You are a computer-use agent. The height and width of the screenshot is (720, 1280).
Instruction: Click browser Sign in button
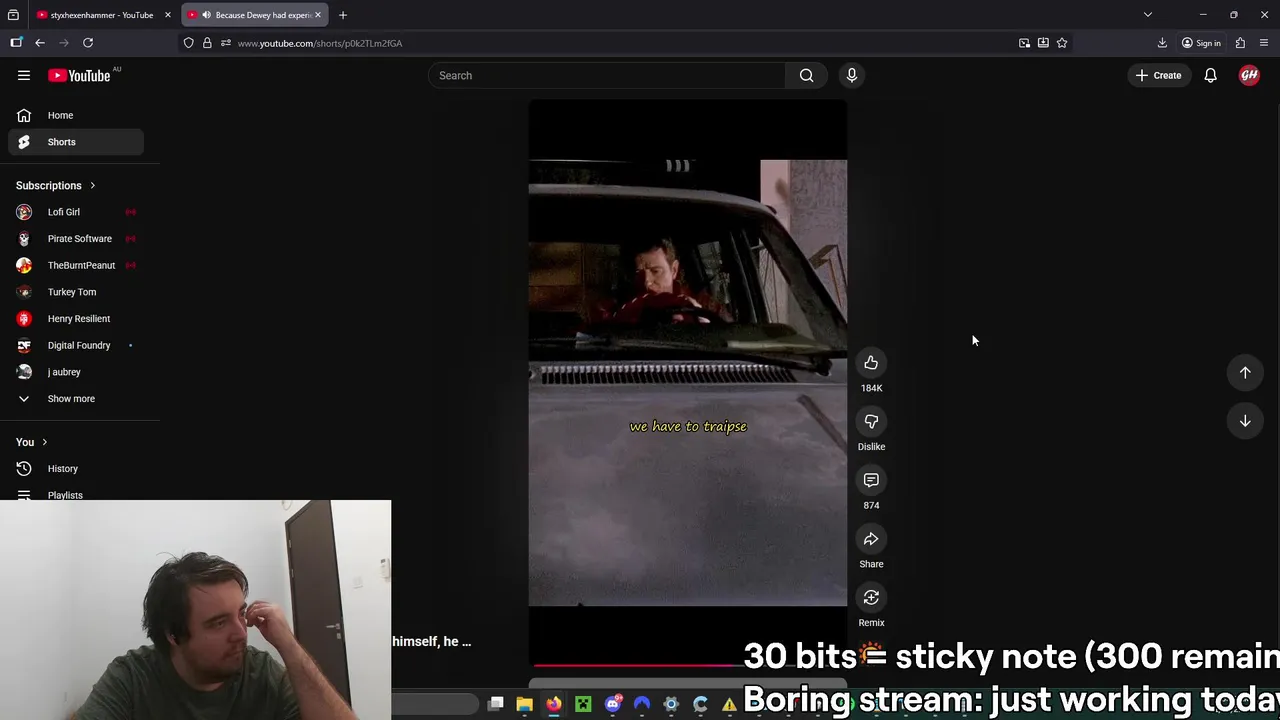[1201, 43]
